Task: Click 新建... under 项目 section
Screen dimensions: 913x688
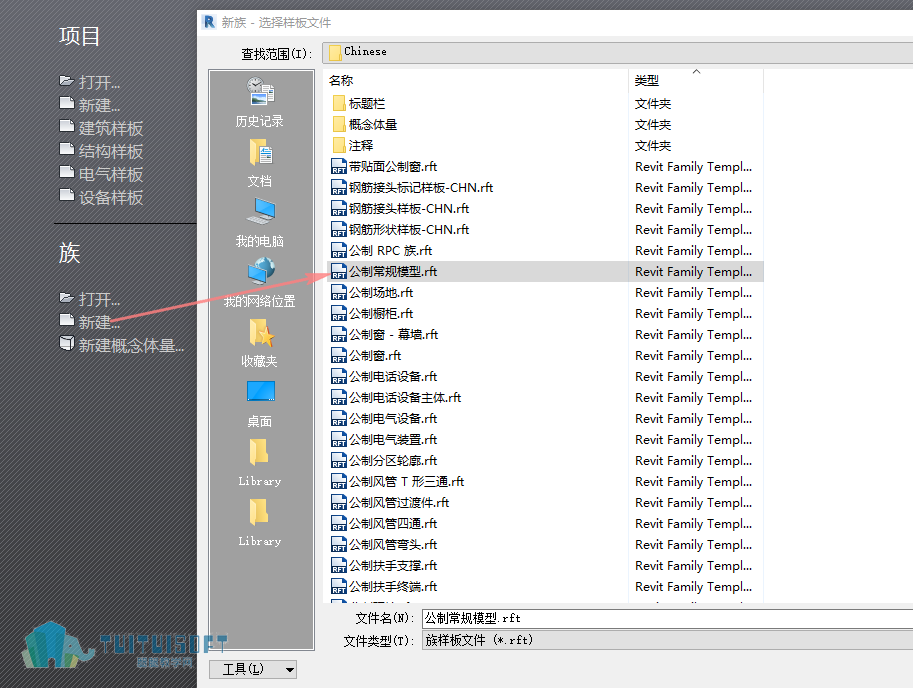Action: pyautogui.click(x=90, y=105)
